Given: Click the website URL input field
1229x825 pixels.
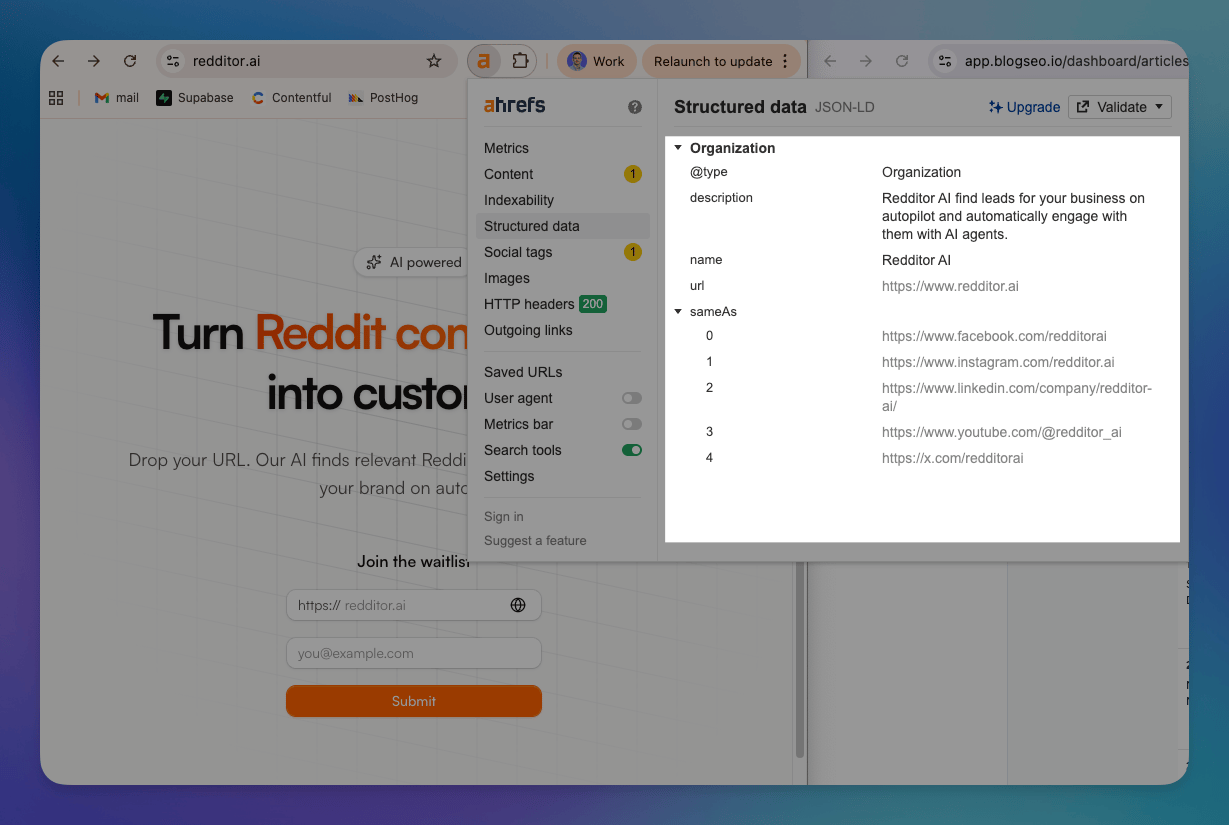Looking at the screenshot, I should [x=414, y=605].
